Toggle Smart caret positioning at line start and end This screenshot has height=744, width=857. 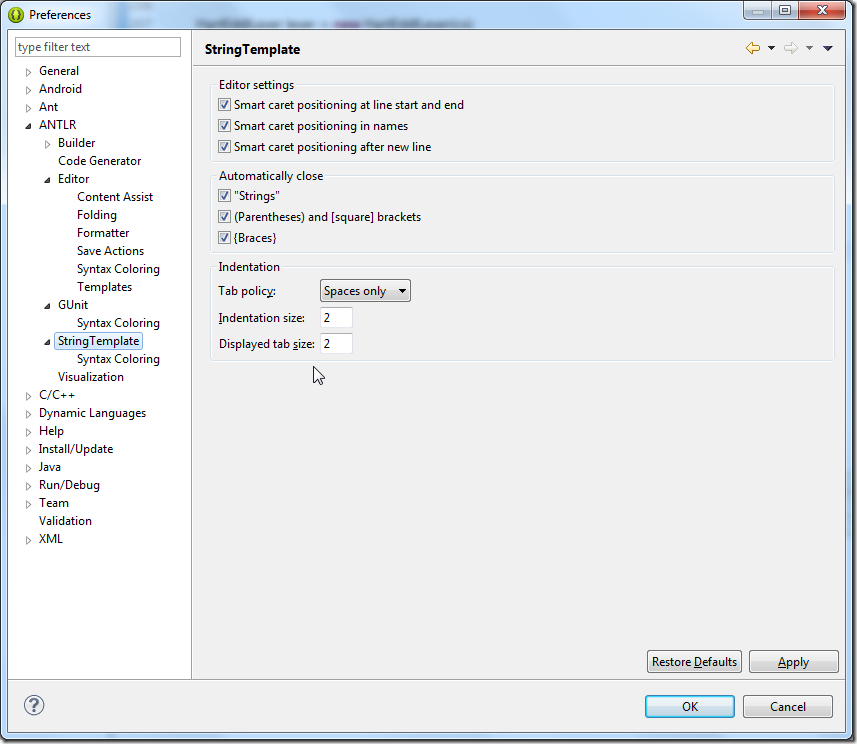pyautogui.click(x=224, y=104)
